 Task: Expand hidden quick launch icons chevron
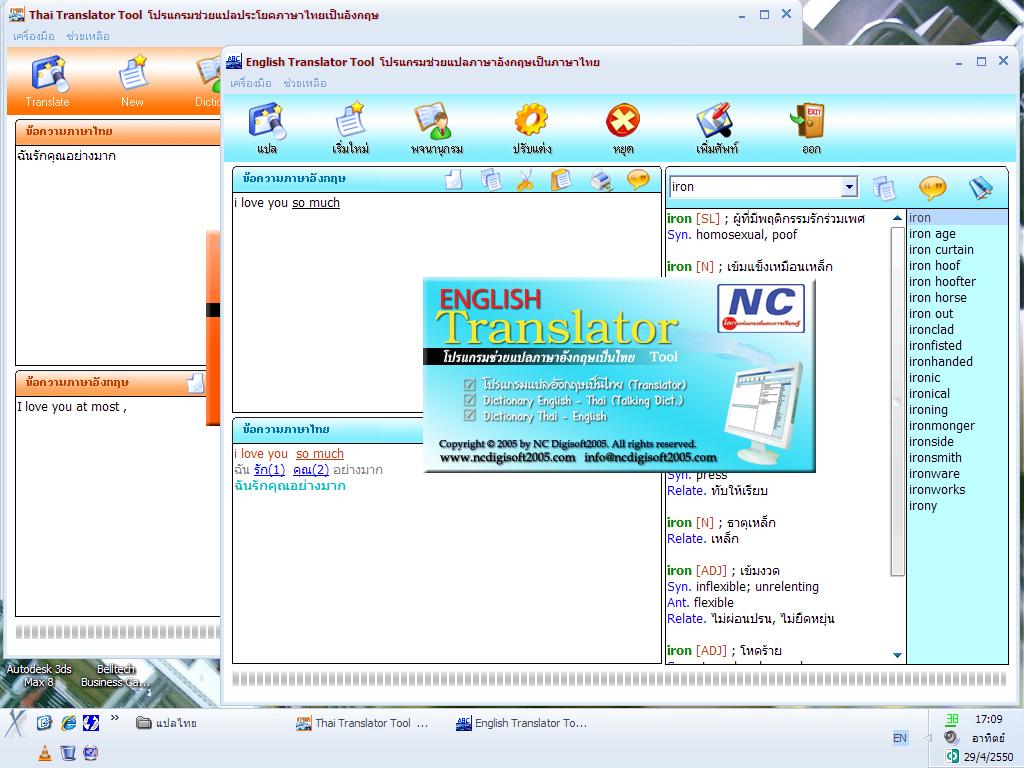pos(115,718)
